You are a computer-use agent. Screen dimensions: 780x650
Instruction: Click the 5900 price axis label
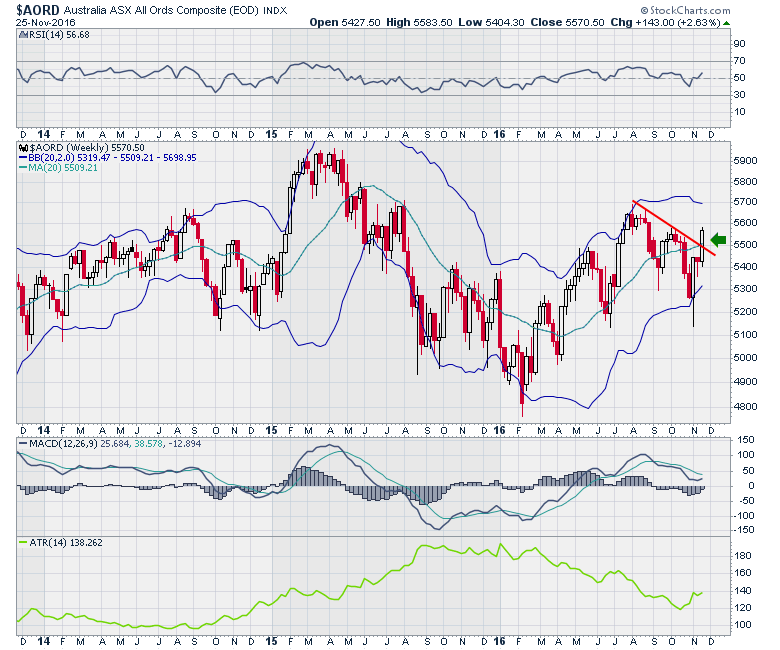745,161
